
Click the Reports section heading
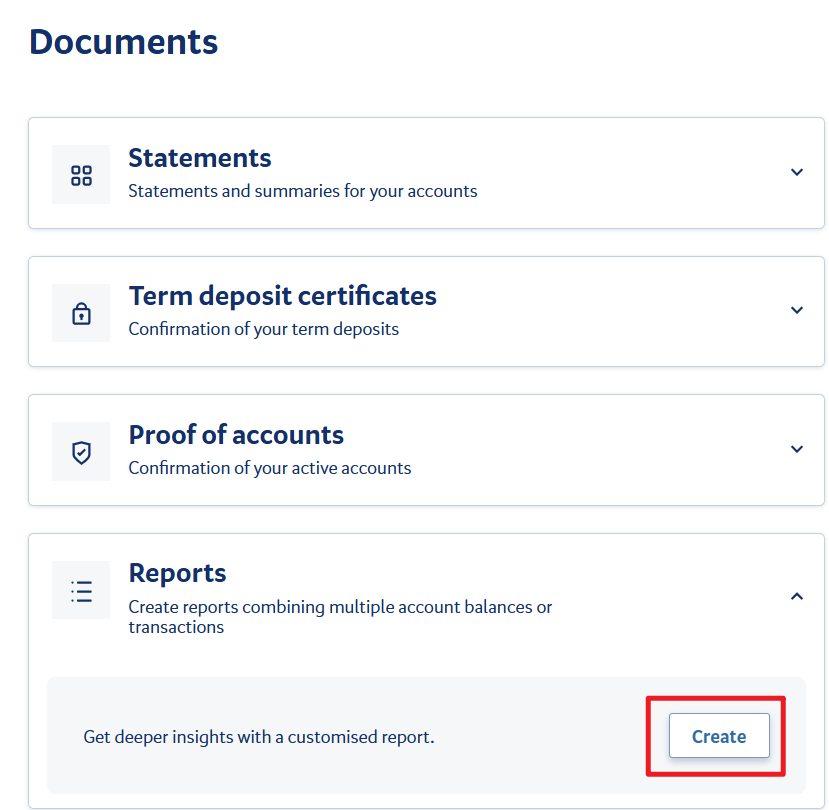(177, 573)
